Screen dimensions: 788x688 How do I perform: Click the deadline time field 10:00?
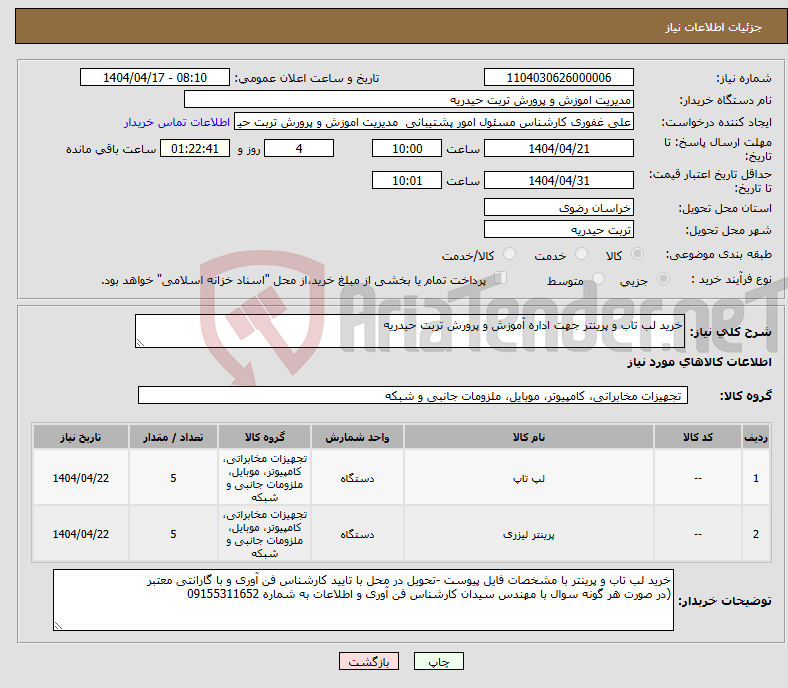pos(407,148)
